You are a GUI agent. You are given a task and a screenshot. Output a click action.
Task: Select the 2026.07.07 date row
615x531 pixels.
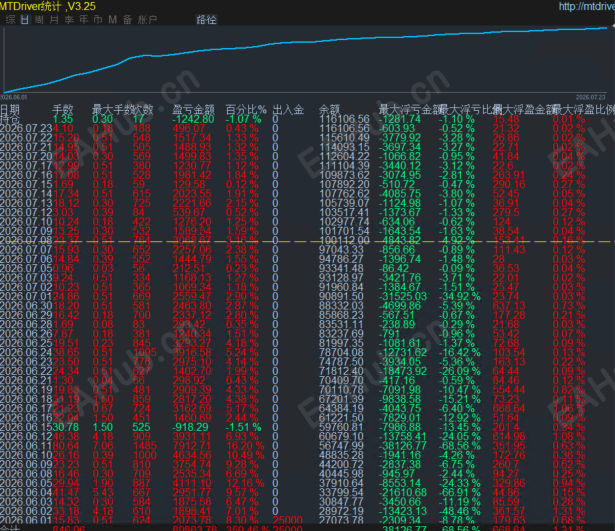pyautogui.click(x=308, y=250)
